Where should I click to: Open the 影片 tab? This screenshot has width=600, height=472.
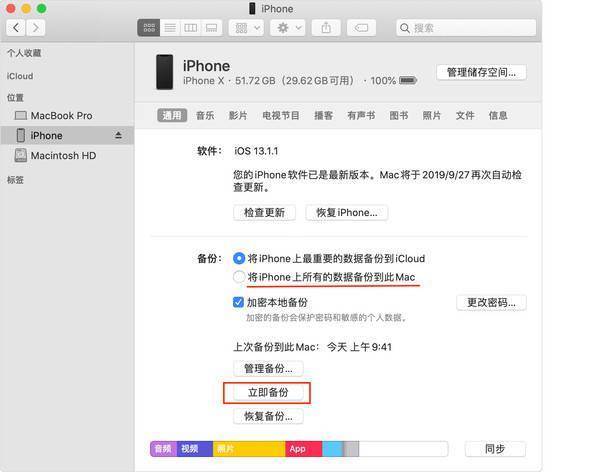click(x=238, y=116)
